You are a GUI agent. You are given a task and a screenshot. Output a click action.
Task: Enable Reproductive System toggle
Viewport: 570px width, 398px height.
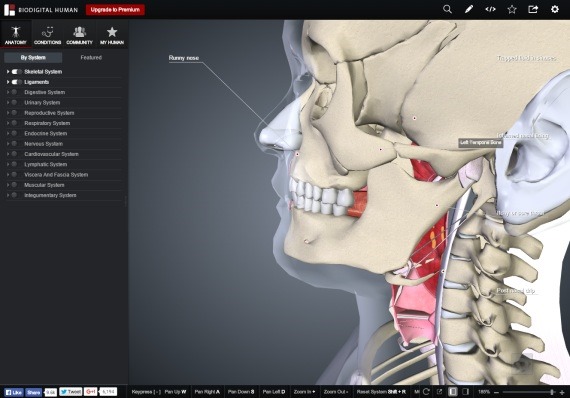[x=15, y=113]
